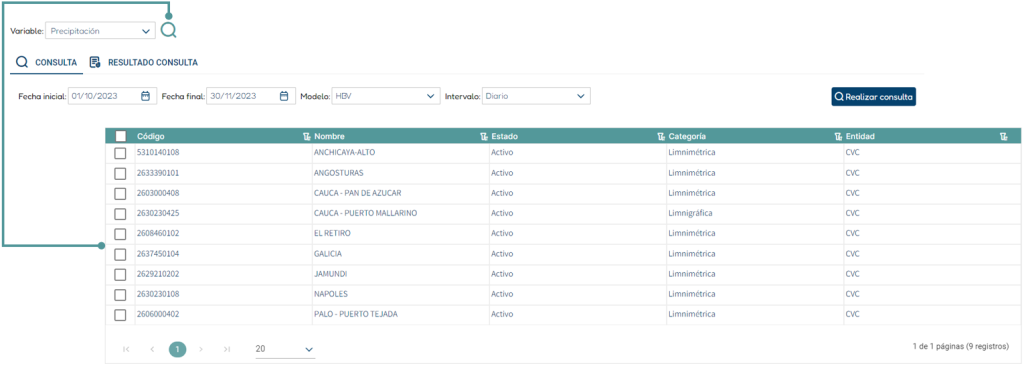The width and height of the screenshot is (1024, 366).
Task: Sort by the Estado column header
Action: (x=505, y=137)
